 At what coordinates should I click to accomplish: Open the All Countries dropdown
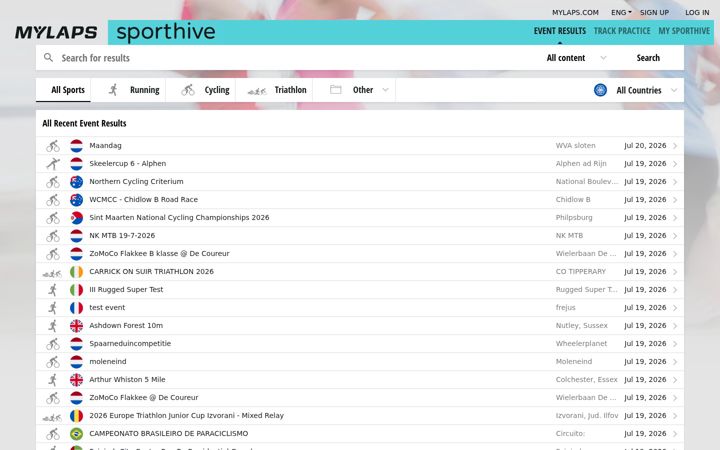(x=636, y=90)
